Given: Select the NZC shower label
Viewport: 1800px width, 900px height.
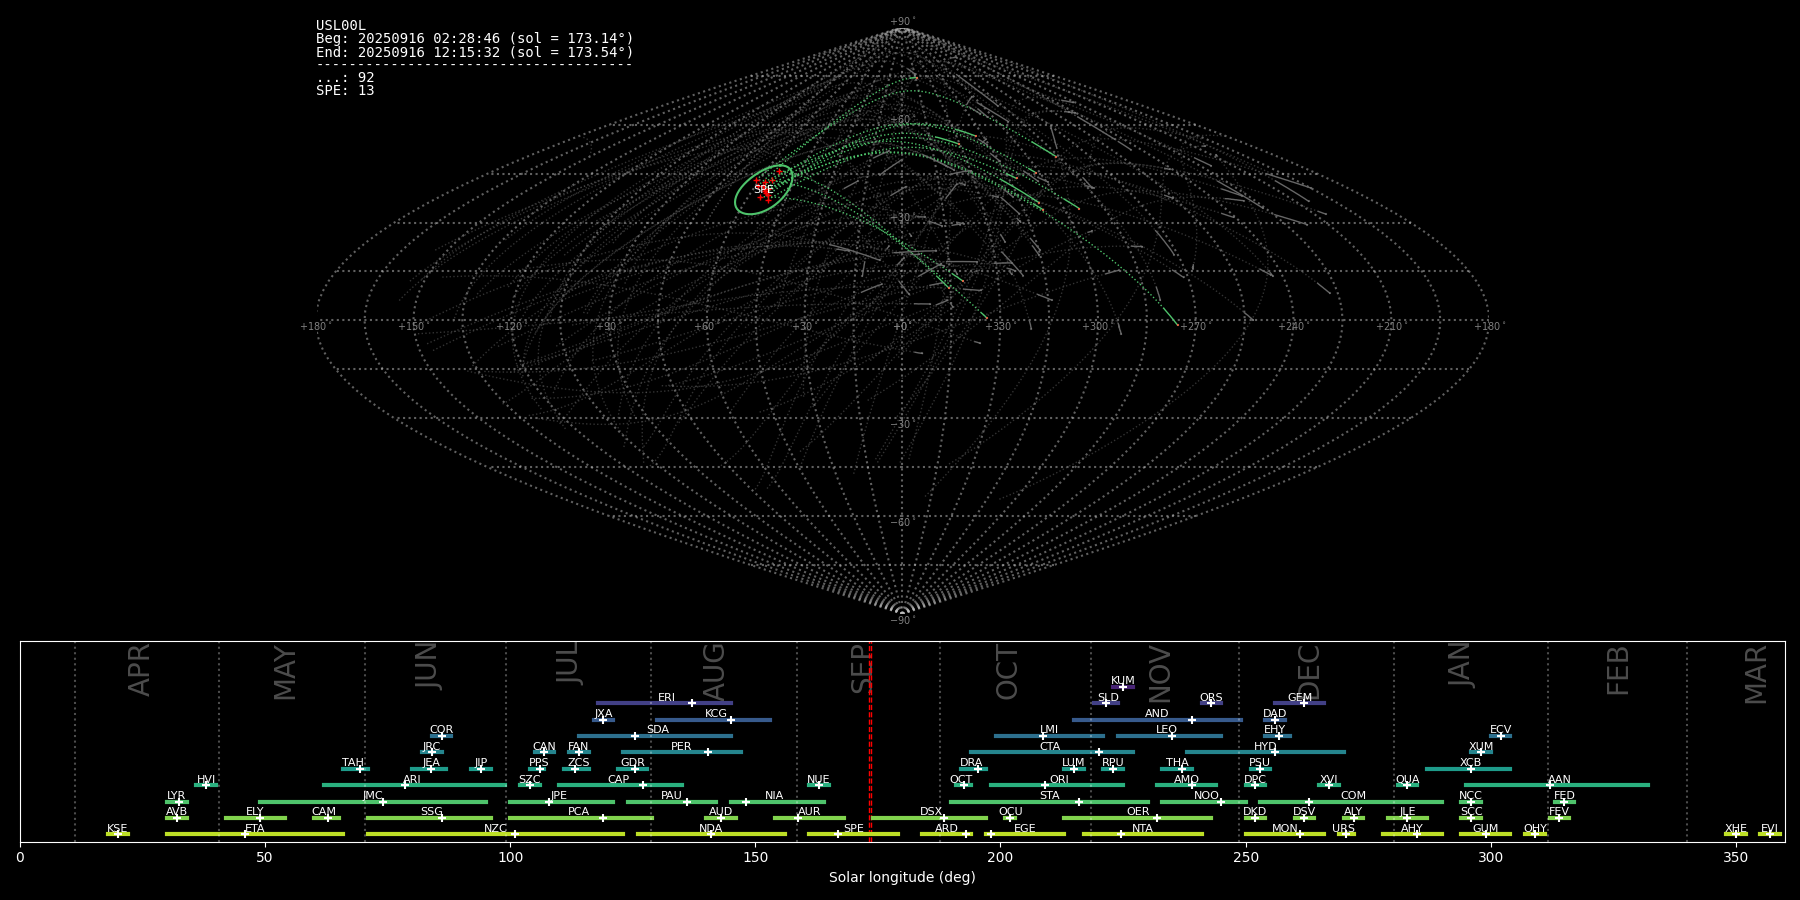Looking at the screenshot, I should pyautogui.click(x=495, y=829).
